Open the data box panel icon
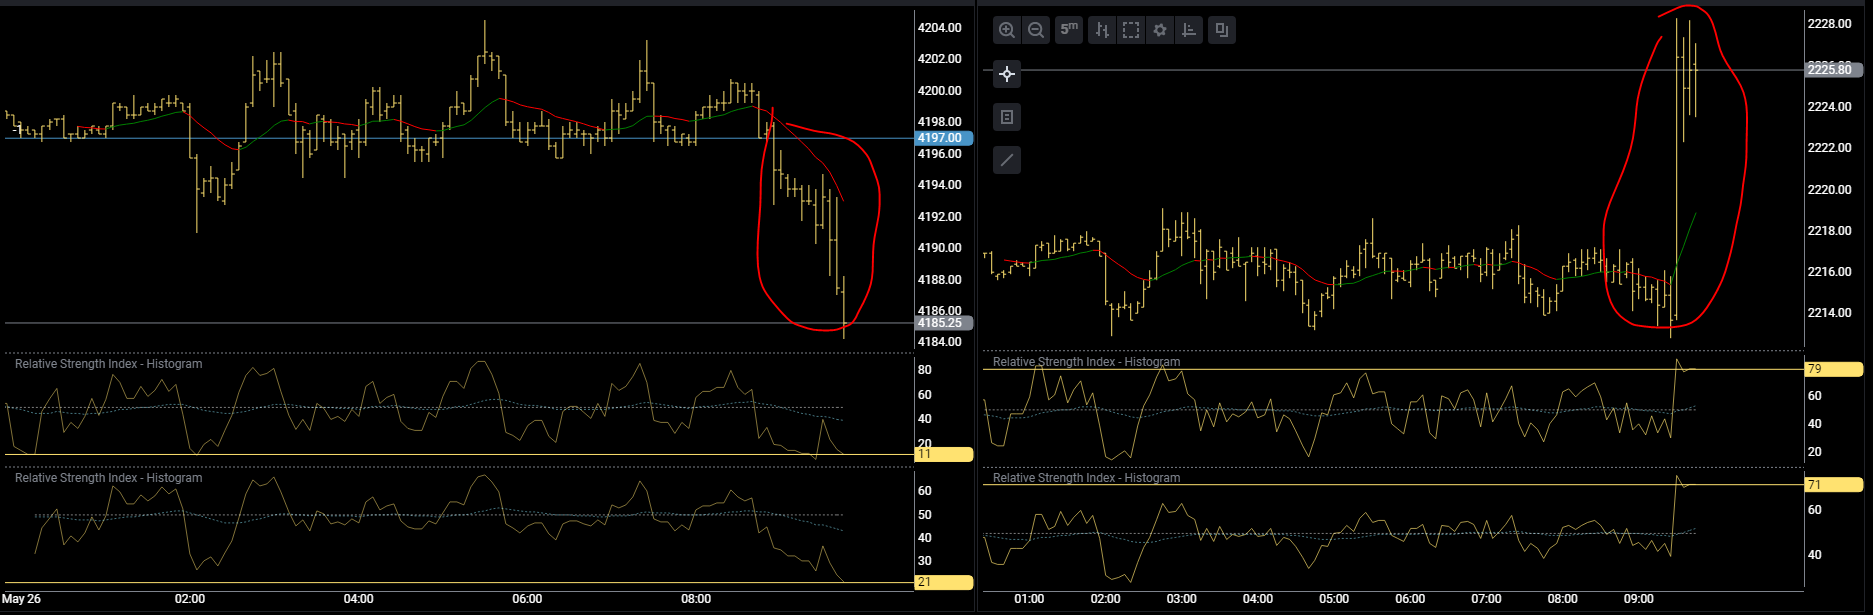The width and height of the screenshot is (1873, 615). pos(1007,117)
